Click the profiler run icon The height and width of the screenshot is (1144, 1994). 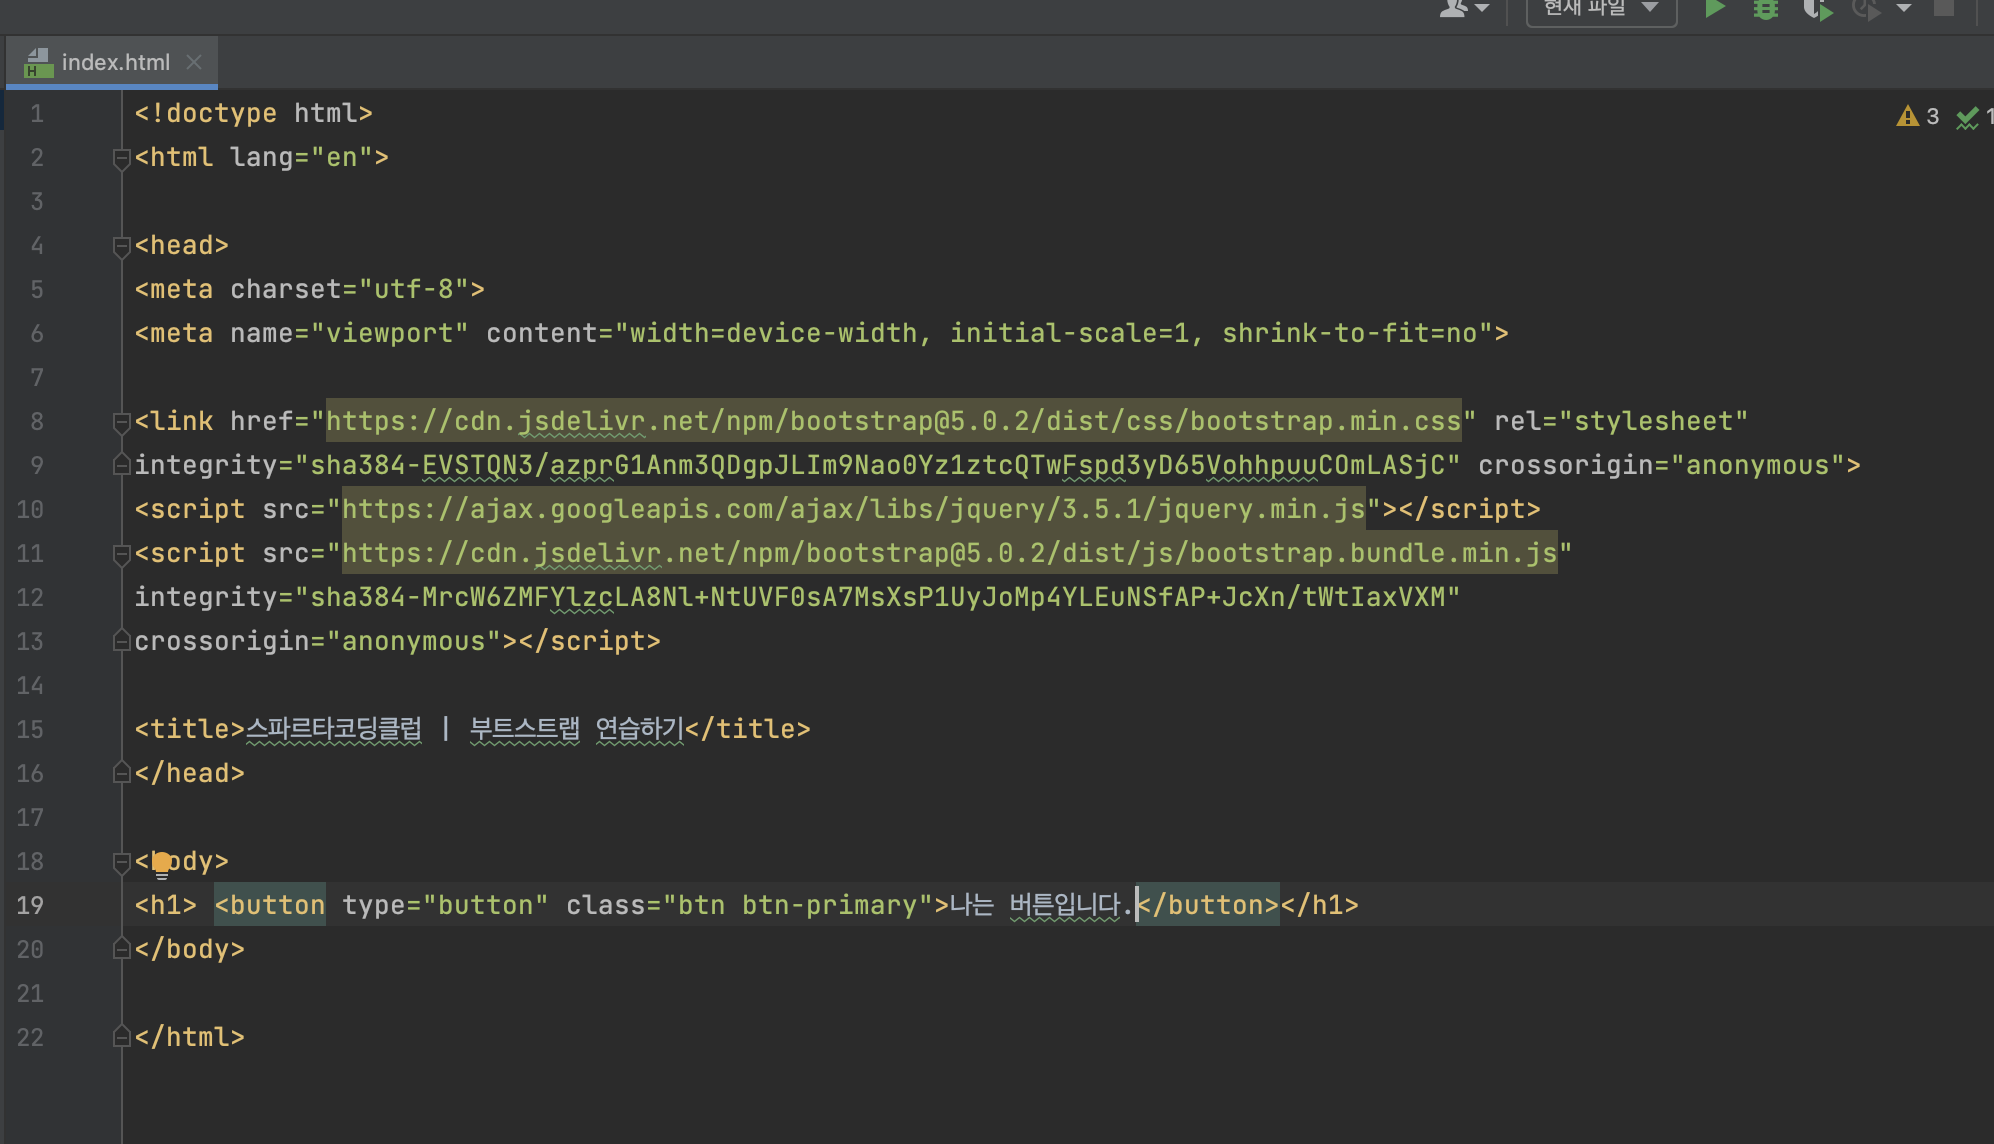click(x=1865, y=10)
